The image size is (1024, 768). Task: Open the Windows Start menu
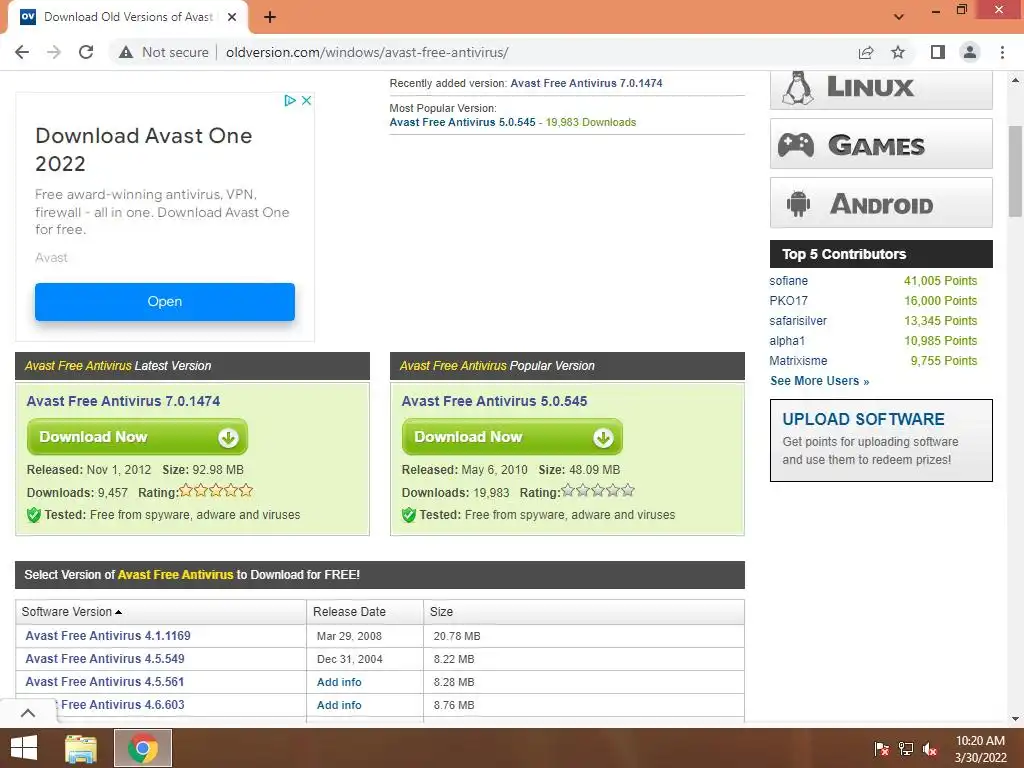coord(24,748)
